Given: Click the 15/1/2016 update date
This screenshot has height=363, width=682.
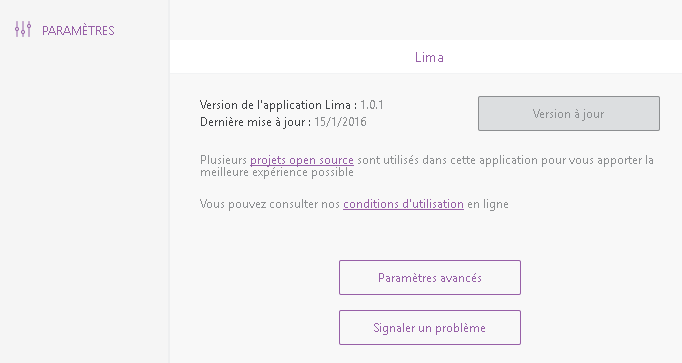Looking at the screenshot, I should 340,122.
